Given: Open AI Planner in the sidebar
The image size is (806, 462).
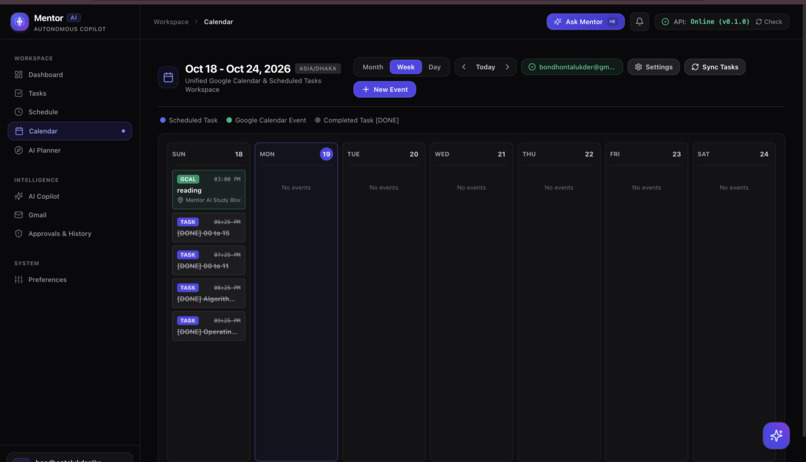Looking at the screenshot, I should (69, 150).
